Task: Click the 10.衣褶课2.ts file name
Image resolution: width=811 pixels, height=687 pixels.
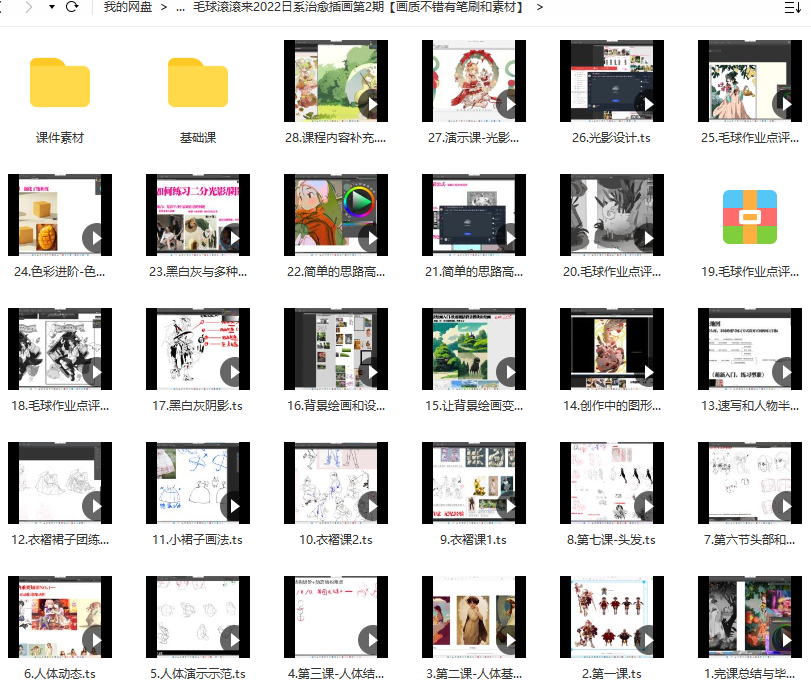Action: pyautogui.click(x=336, y=540)
